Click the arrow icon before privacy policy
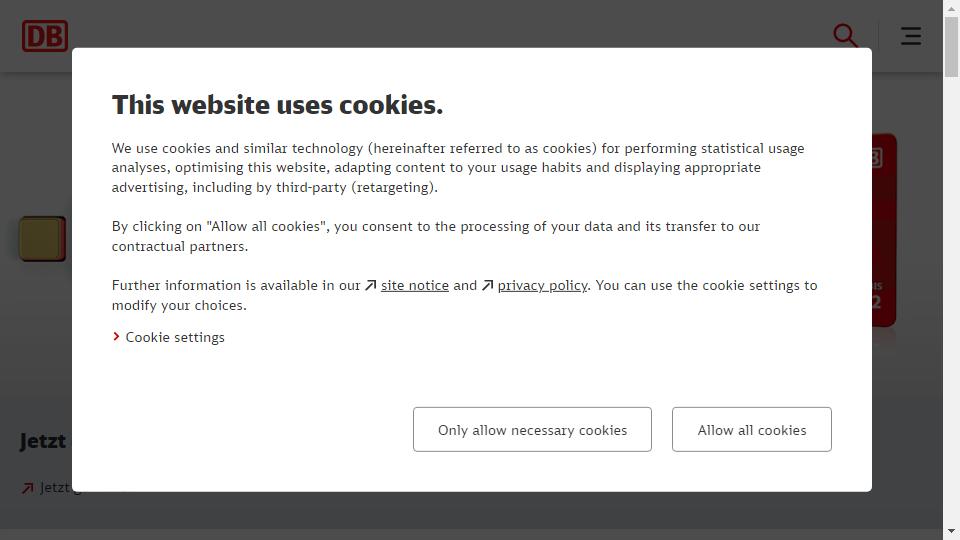 pos(487,285)
